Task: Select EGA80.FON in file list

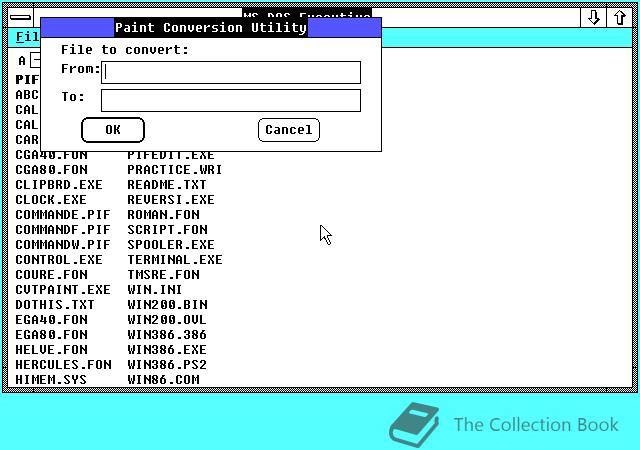Action: [x=51, y=335]
